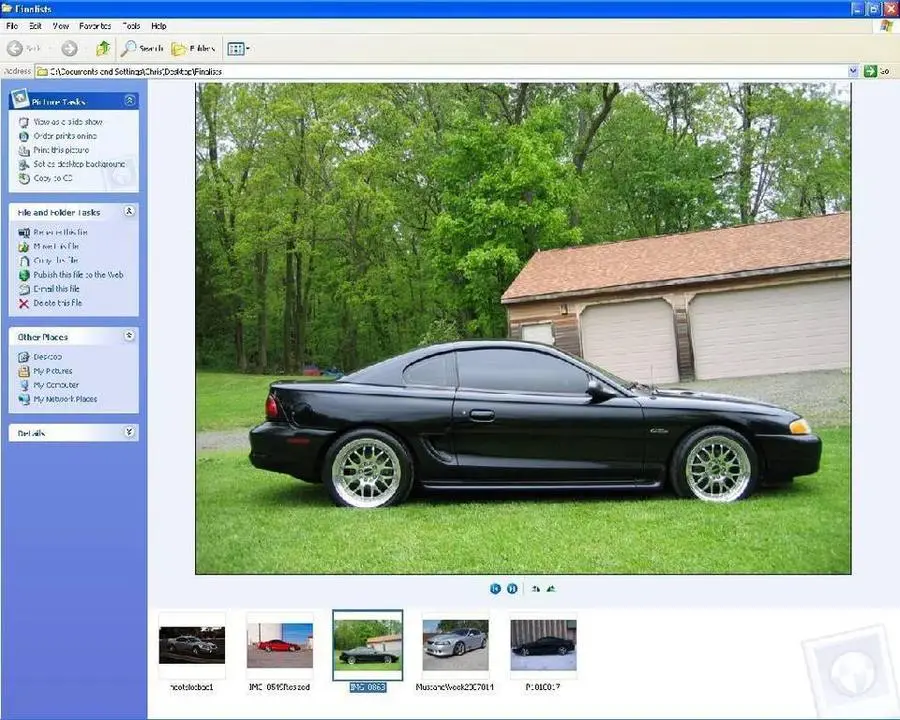Click View as a slide show link

click(68, 122)
